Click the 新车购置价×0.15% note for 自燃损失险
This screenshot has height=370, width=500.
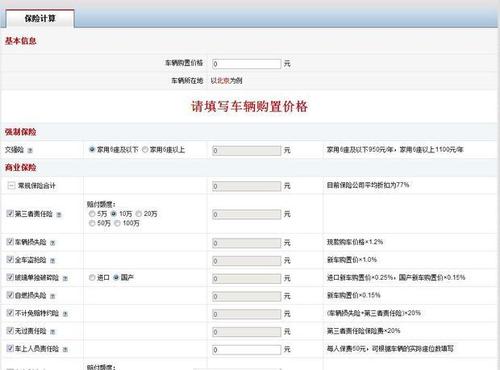pos(353,295)
